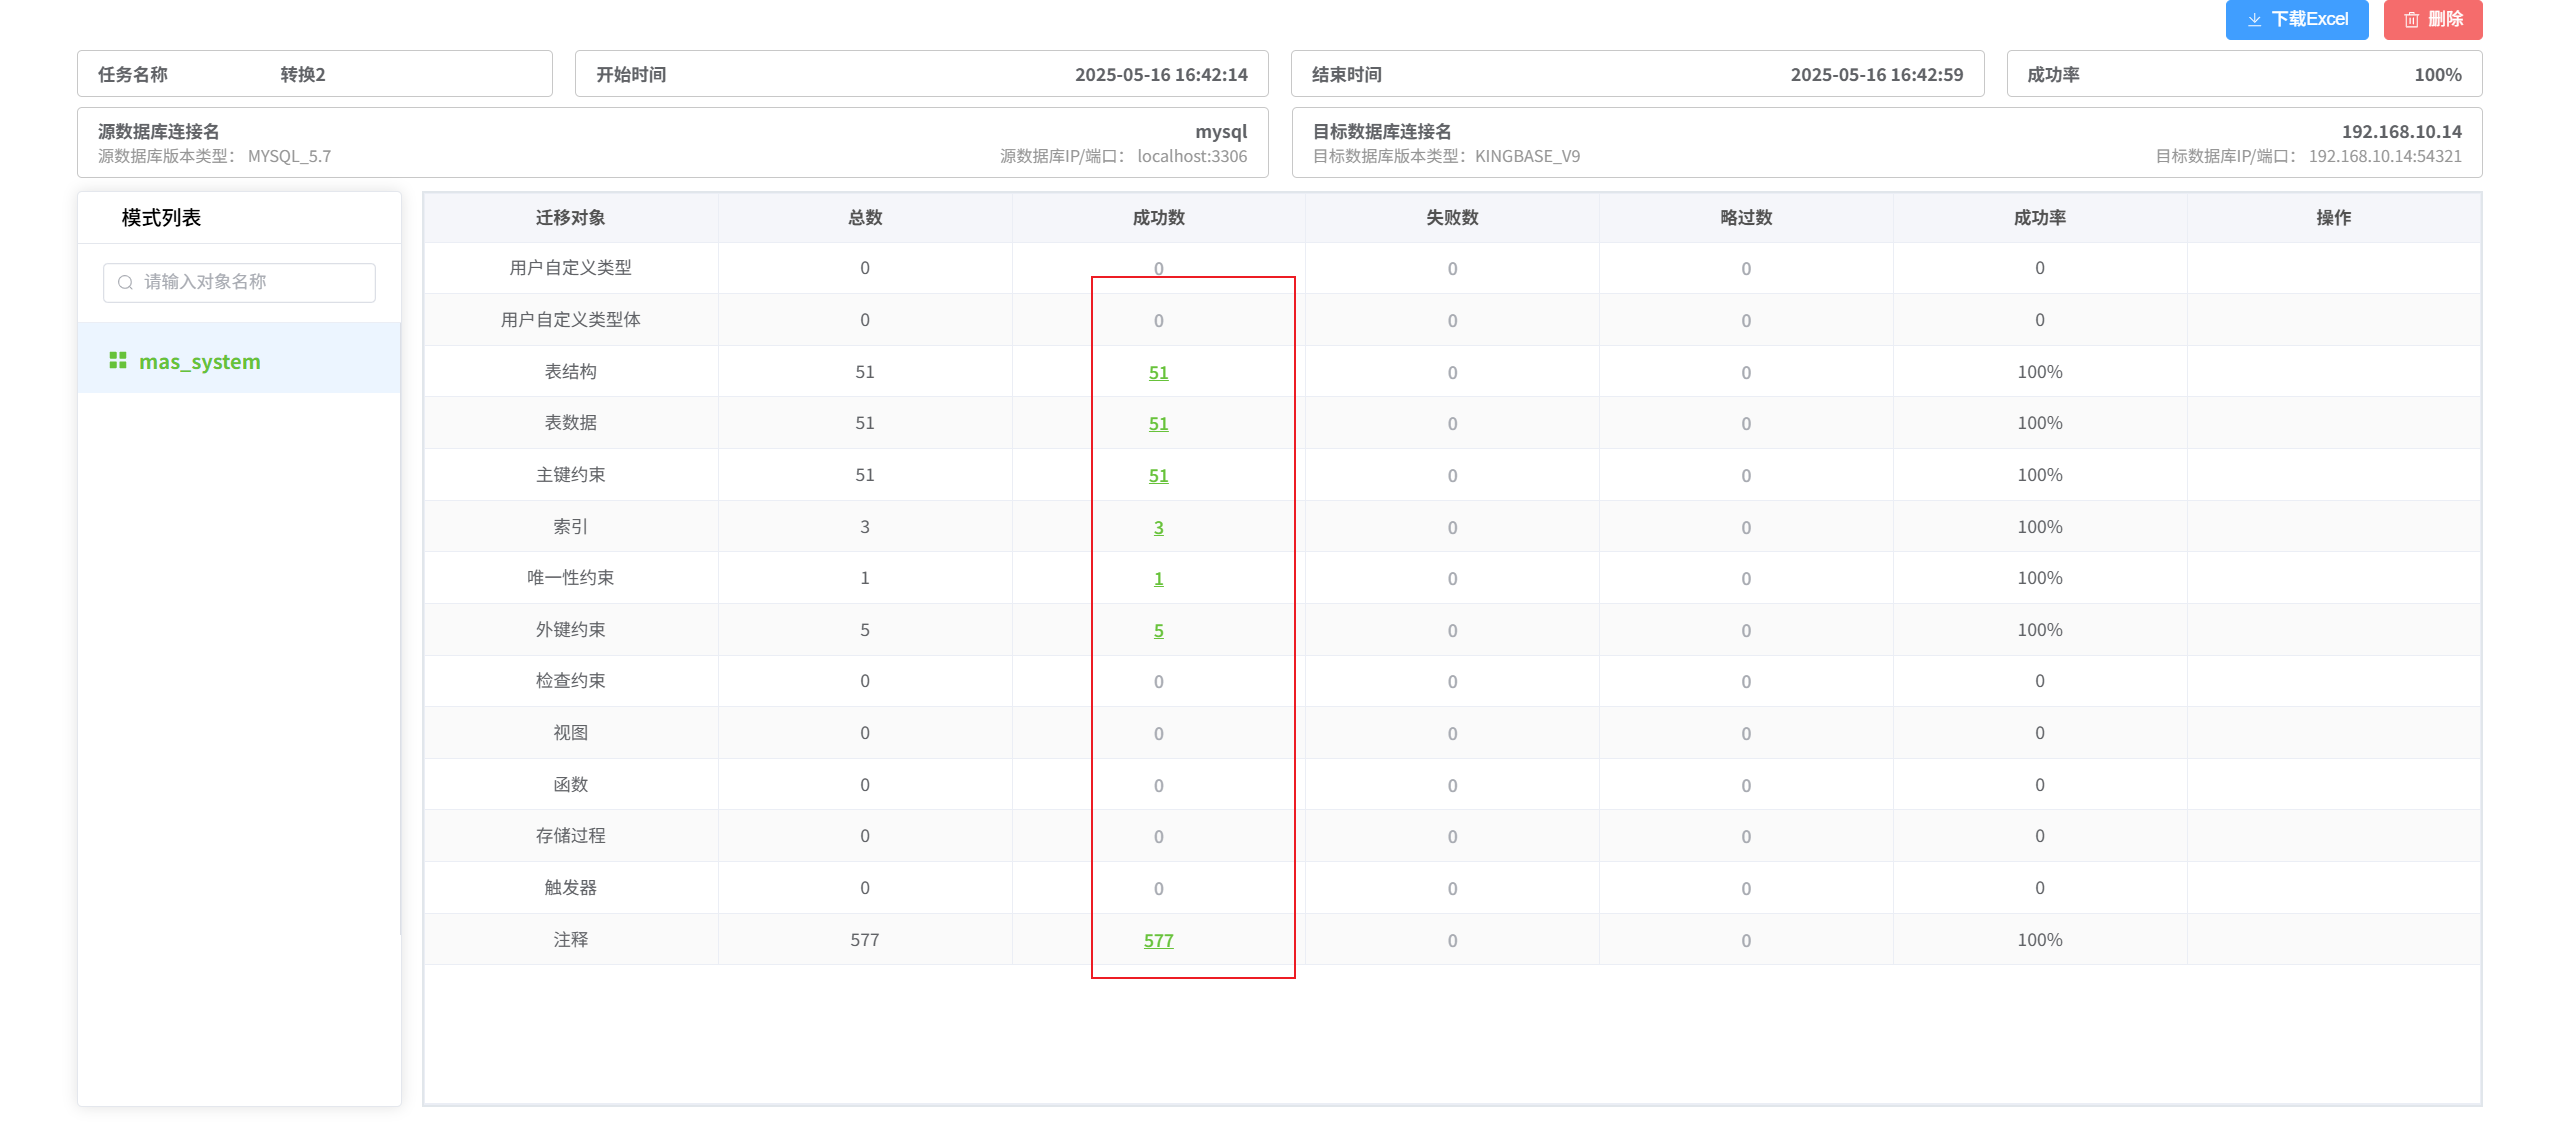Download Excel report with 下载Excel button
Image resolution: width=2560 pixels, height=1145 pixels.
click(2296, 19)
